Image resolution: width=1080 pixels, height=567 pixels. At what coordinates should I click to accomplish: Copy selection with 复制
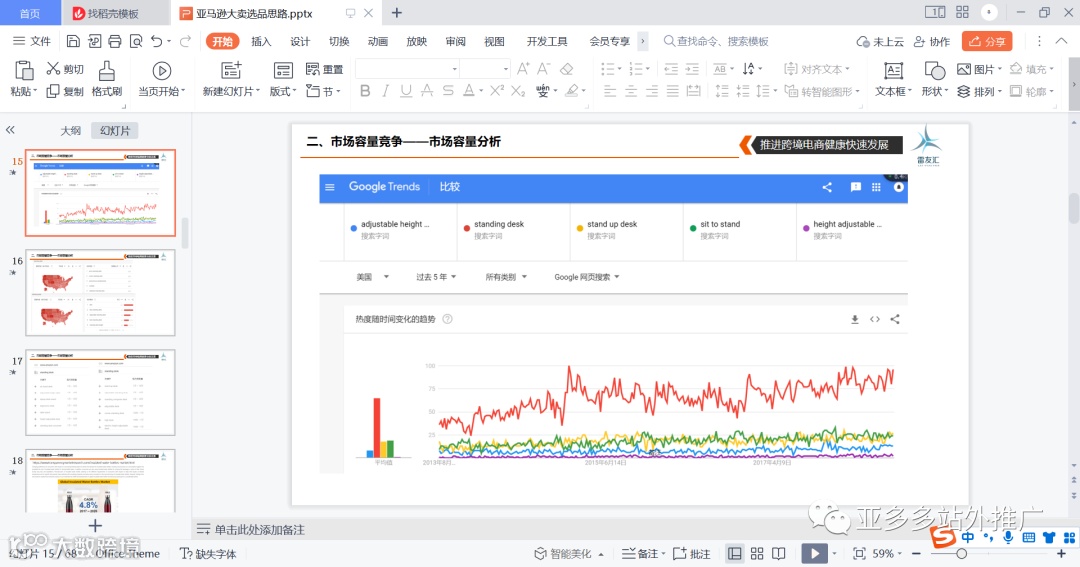(65, 91)
